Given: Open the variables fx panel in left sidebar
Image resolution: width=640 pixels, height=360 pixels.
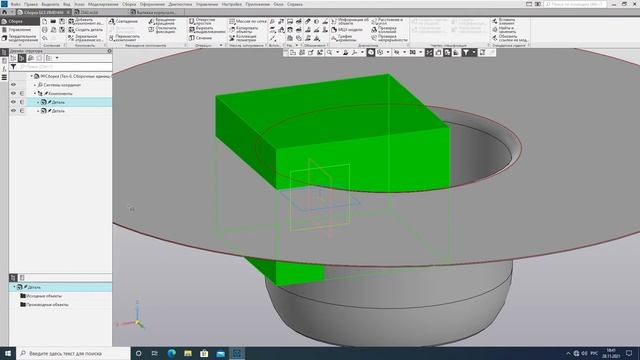Looking at the screenshot, I should coord(4,69).
